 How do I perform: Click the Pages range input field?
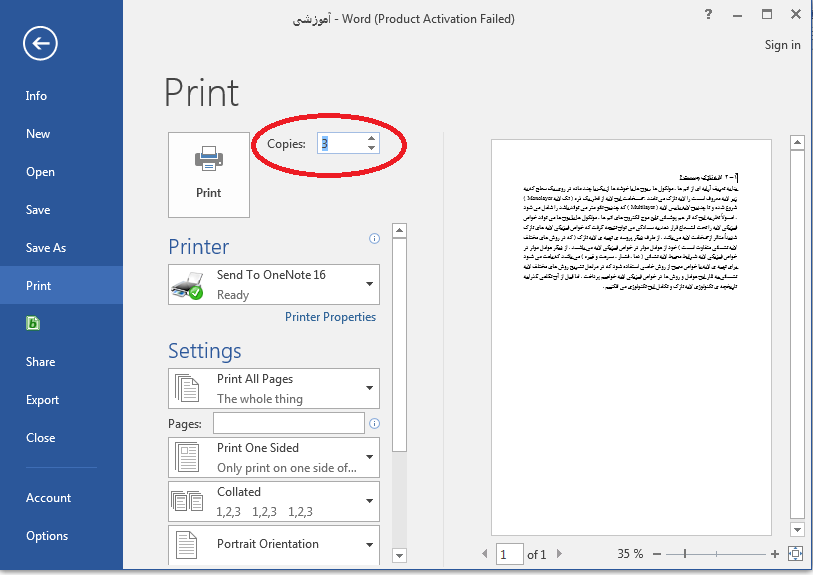click(x=289, y=423)
